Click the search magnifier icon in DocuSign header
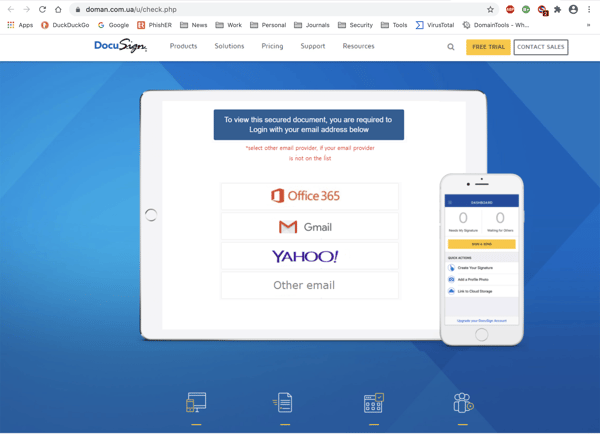The width and height of the screenshot is (600, 434). pos(451,47)
